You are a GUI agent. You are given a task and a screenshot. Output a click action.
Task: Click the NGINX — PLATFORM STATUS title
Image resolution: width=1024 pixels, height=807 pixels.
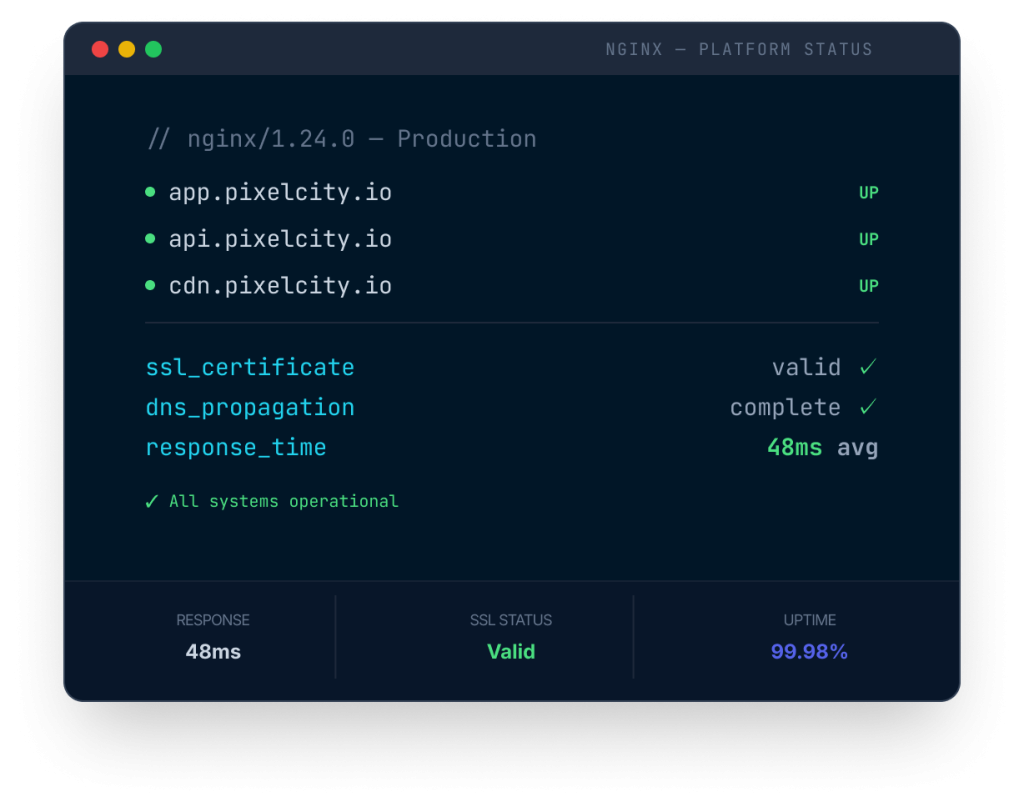[739, 49]
